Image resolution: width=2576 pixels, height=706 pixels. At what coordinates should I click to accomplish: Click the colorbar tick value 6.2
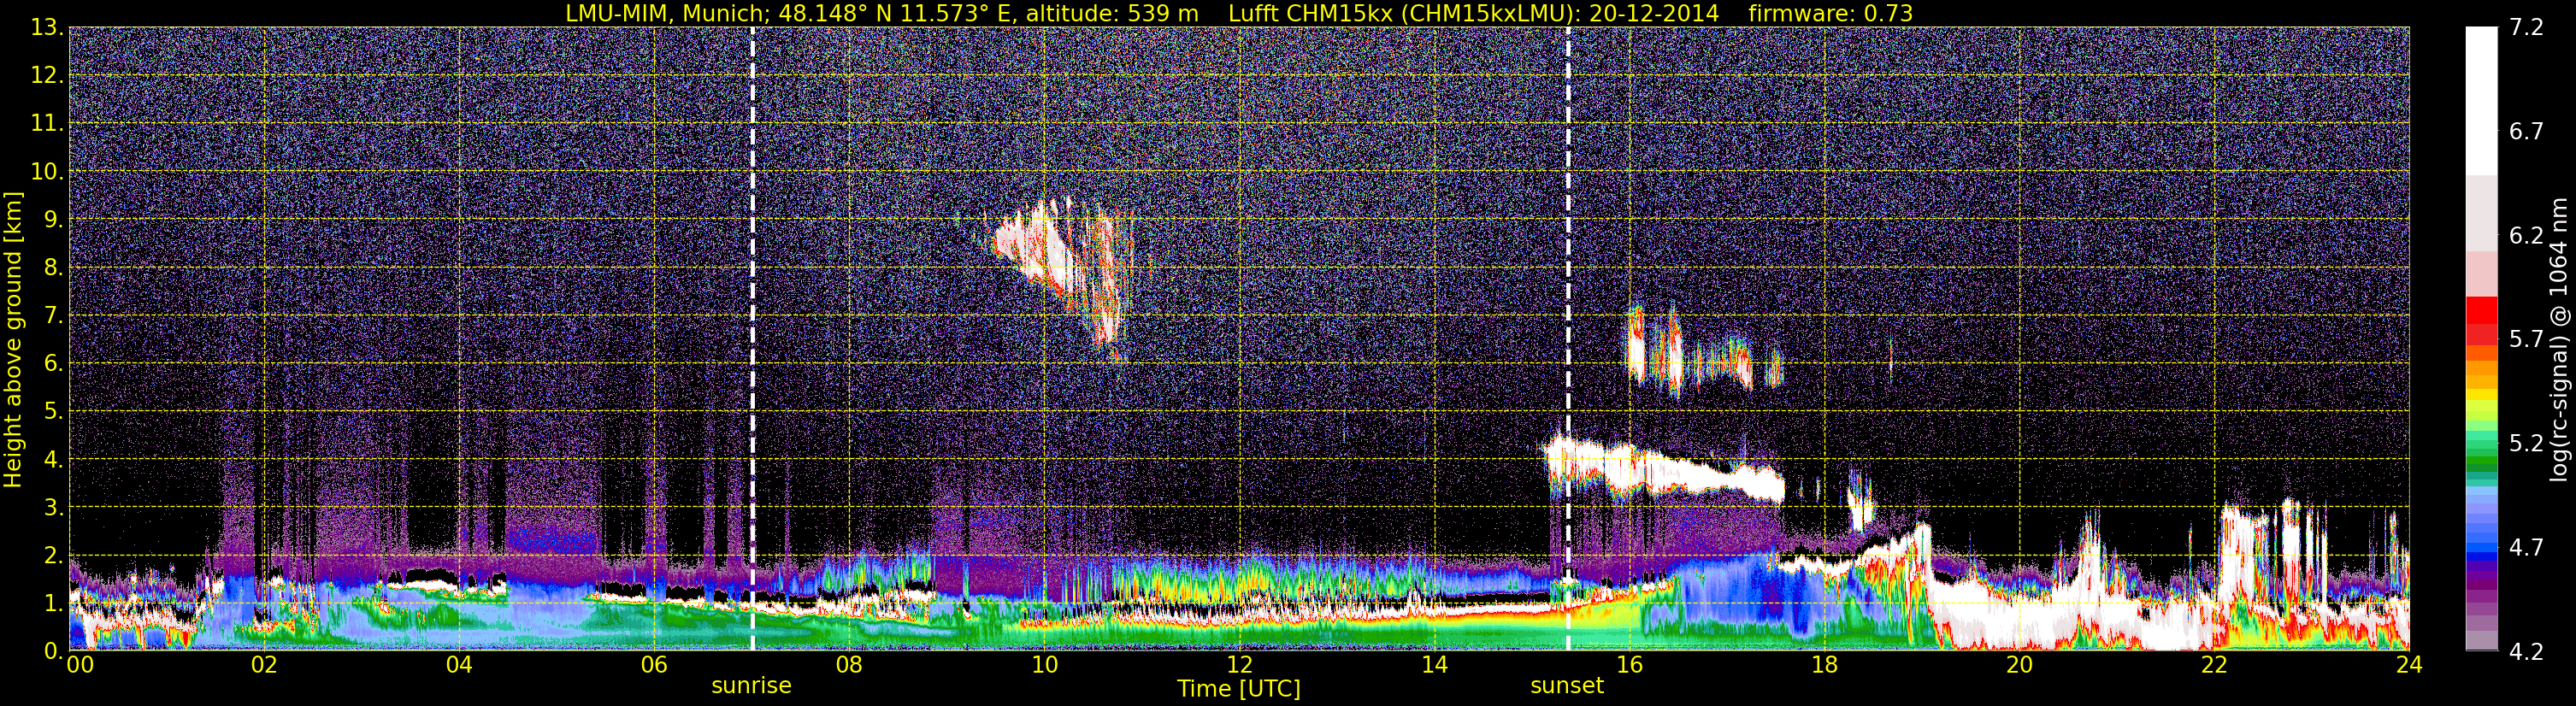click(2526, 236)
